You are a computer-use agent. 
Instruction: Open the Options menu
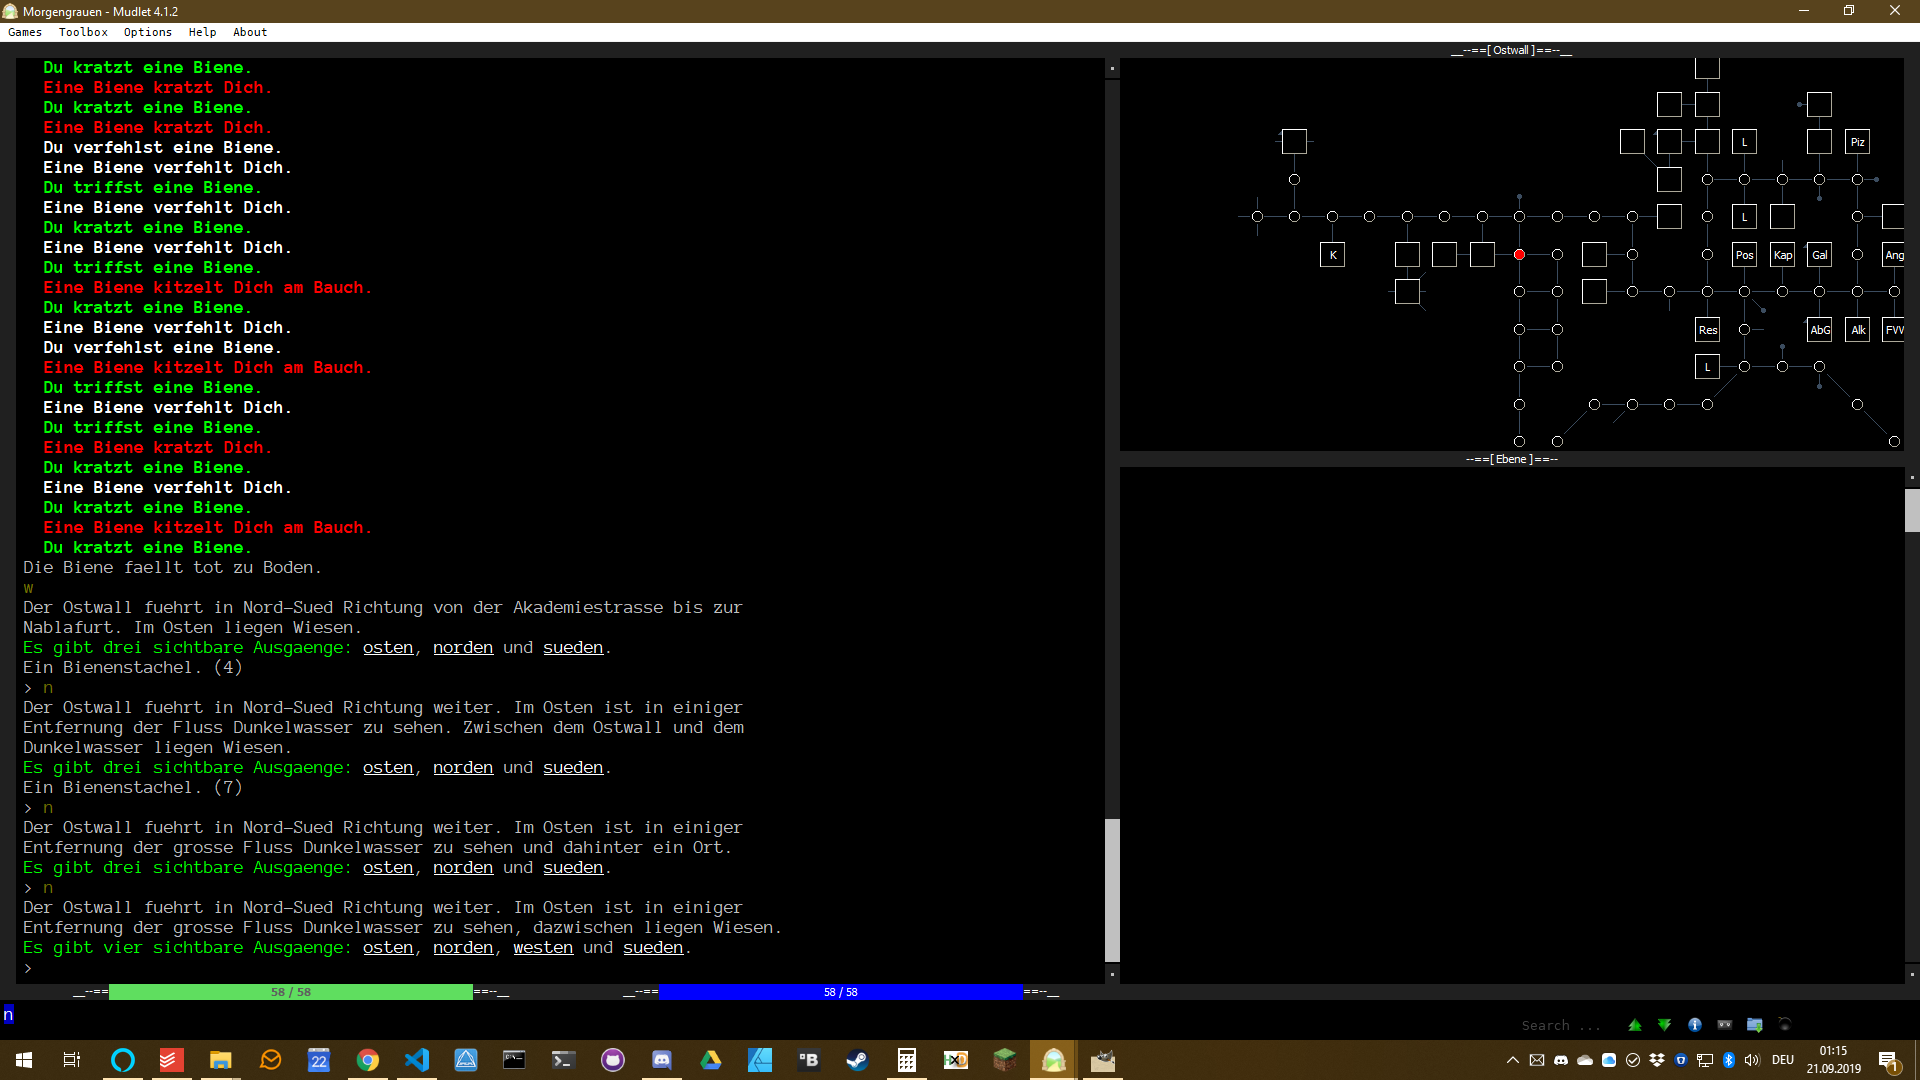coord(148,32)
